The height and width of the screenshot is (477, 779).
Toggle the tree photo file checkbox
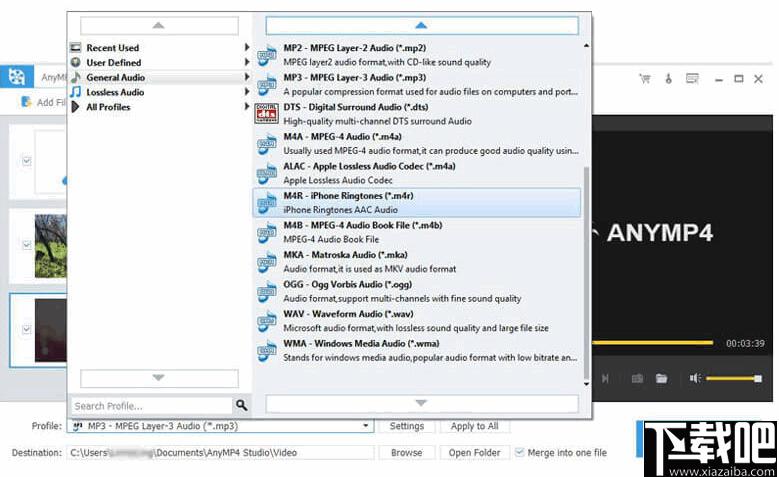click(27, 244)
